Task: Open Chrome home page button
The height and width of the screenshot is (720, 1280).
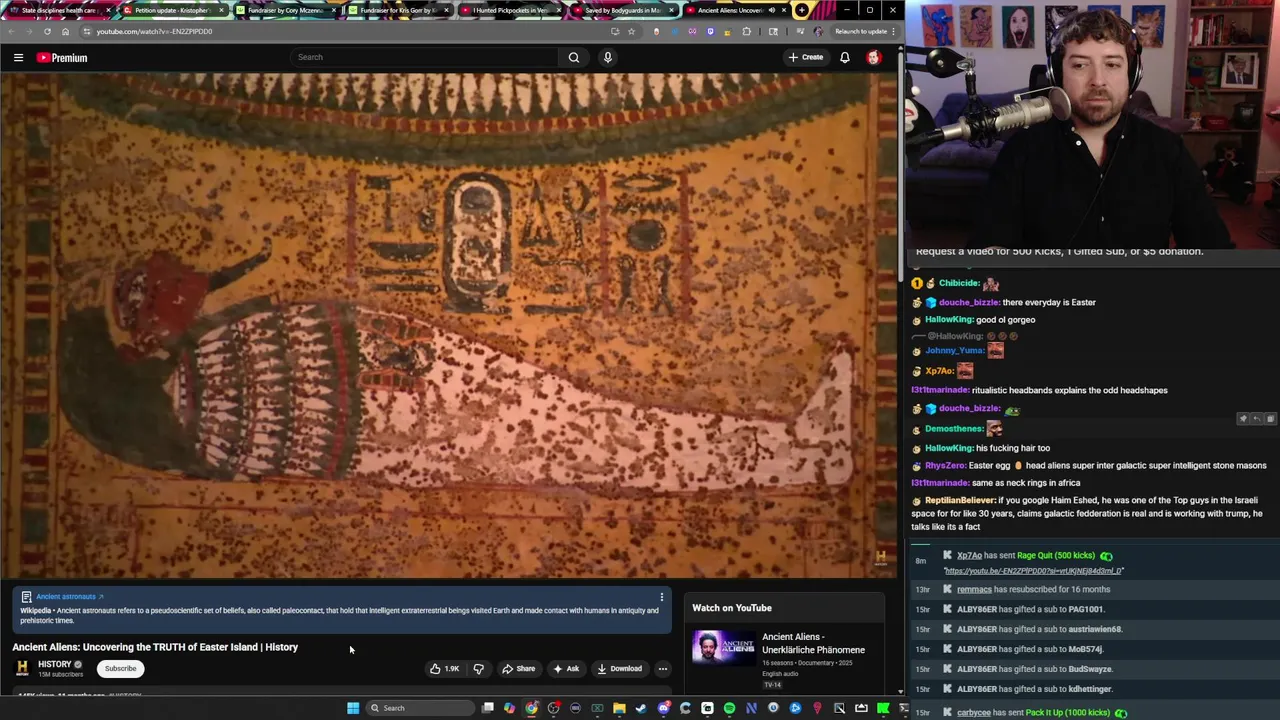Action: click(x=65, y=31)
